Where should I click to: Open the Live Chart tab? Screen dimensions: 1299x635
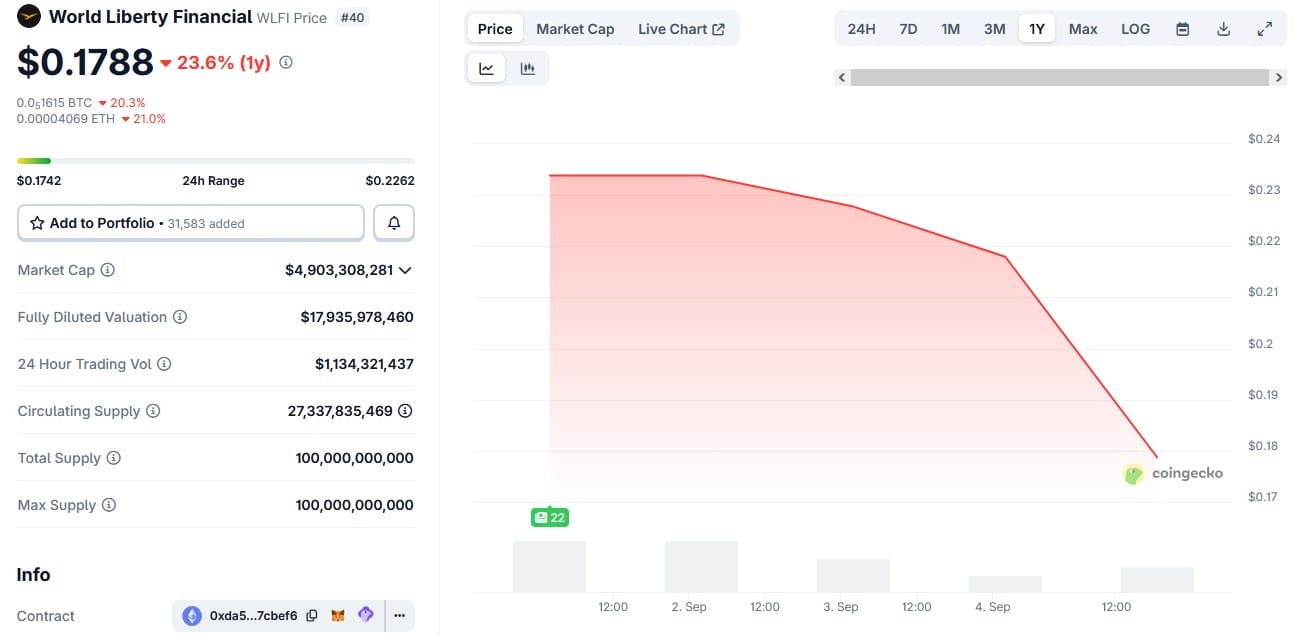pyautogui.click(x=681, y=29)
